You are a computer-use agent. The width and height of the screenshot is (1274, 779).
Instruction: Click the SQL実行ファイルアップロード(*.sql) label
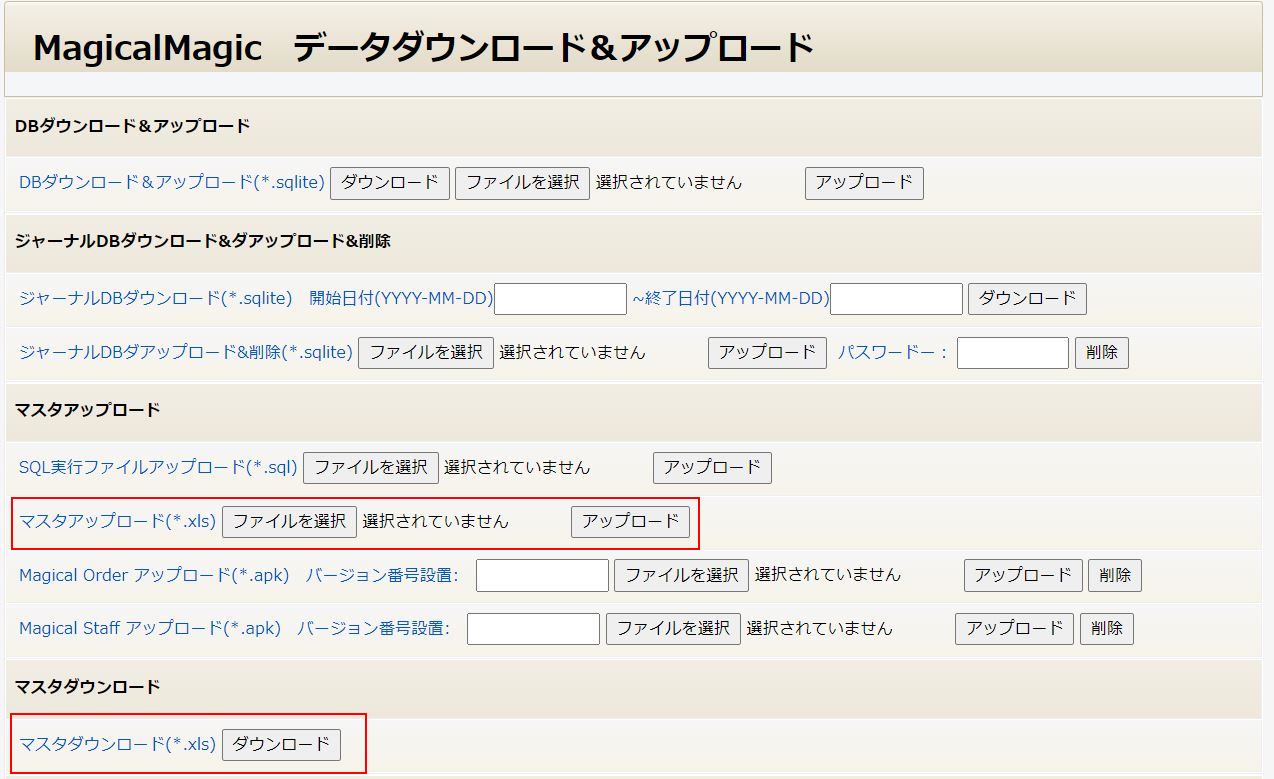(x=159, y=467)
